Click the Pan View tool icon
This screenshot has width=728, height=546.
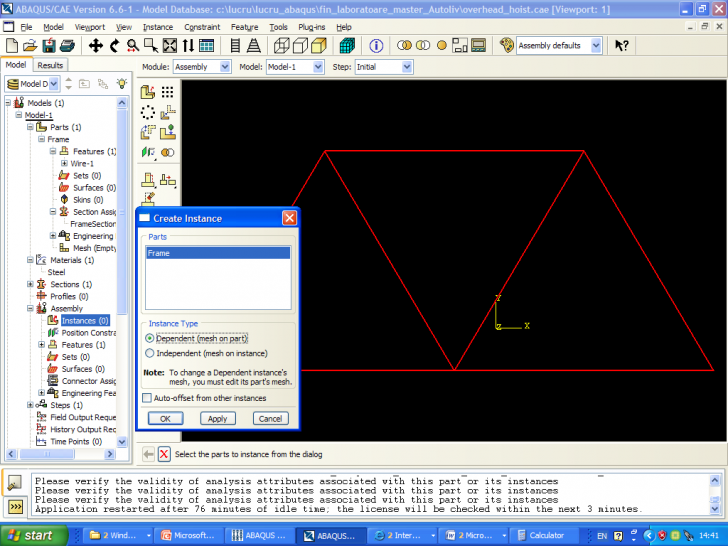(x=96, y=46)
